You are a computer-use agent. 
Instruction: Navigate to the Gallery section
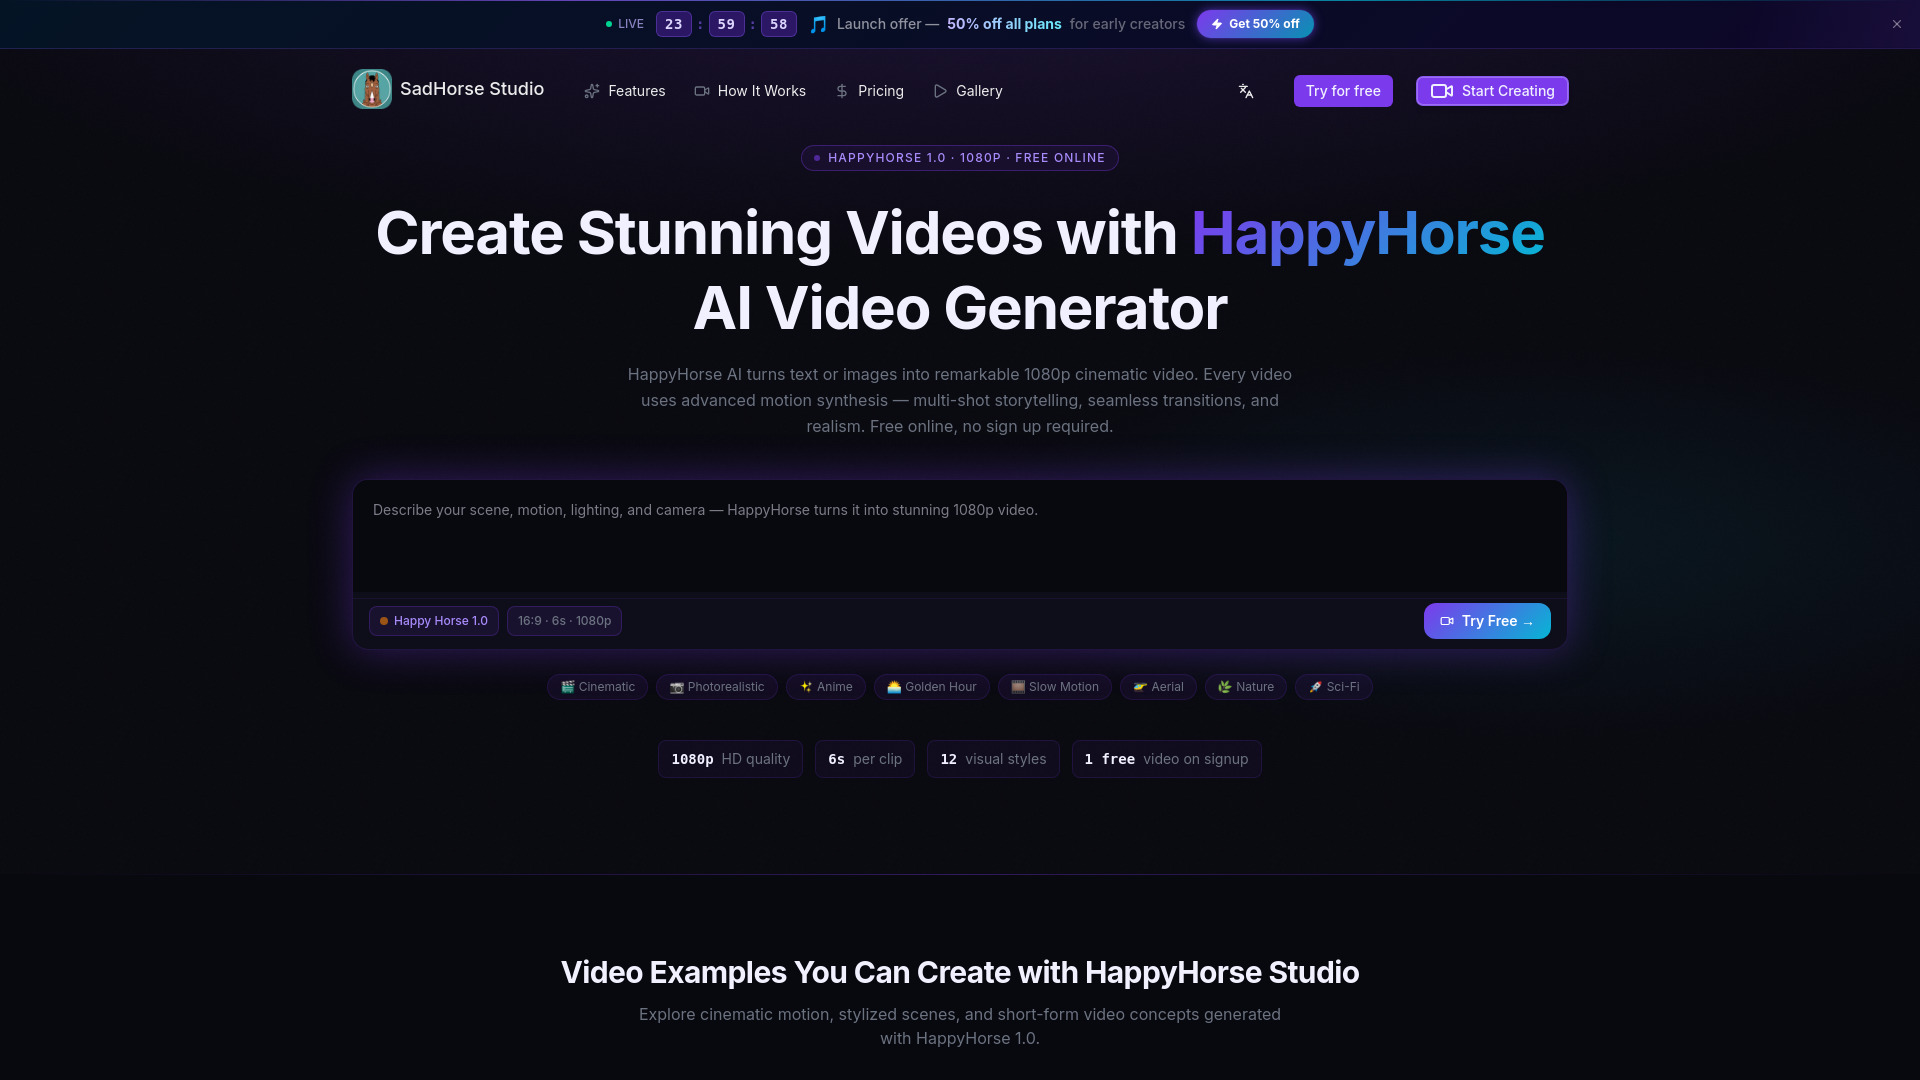click(x=967, y=91)
